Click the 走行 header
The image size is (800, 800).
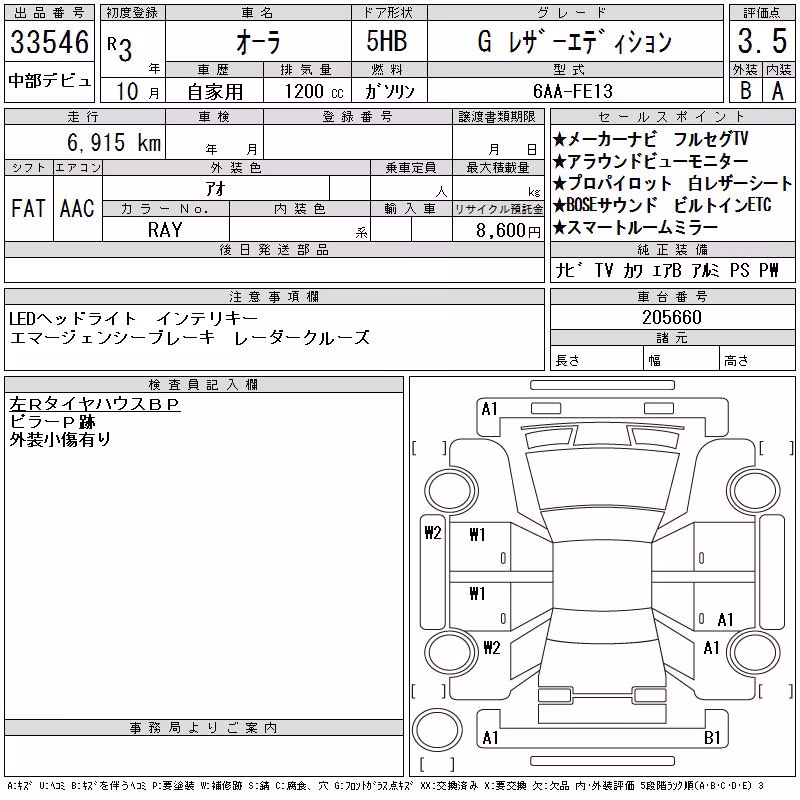click(x=83, y=117)
